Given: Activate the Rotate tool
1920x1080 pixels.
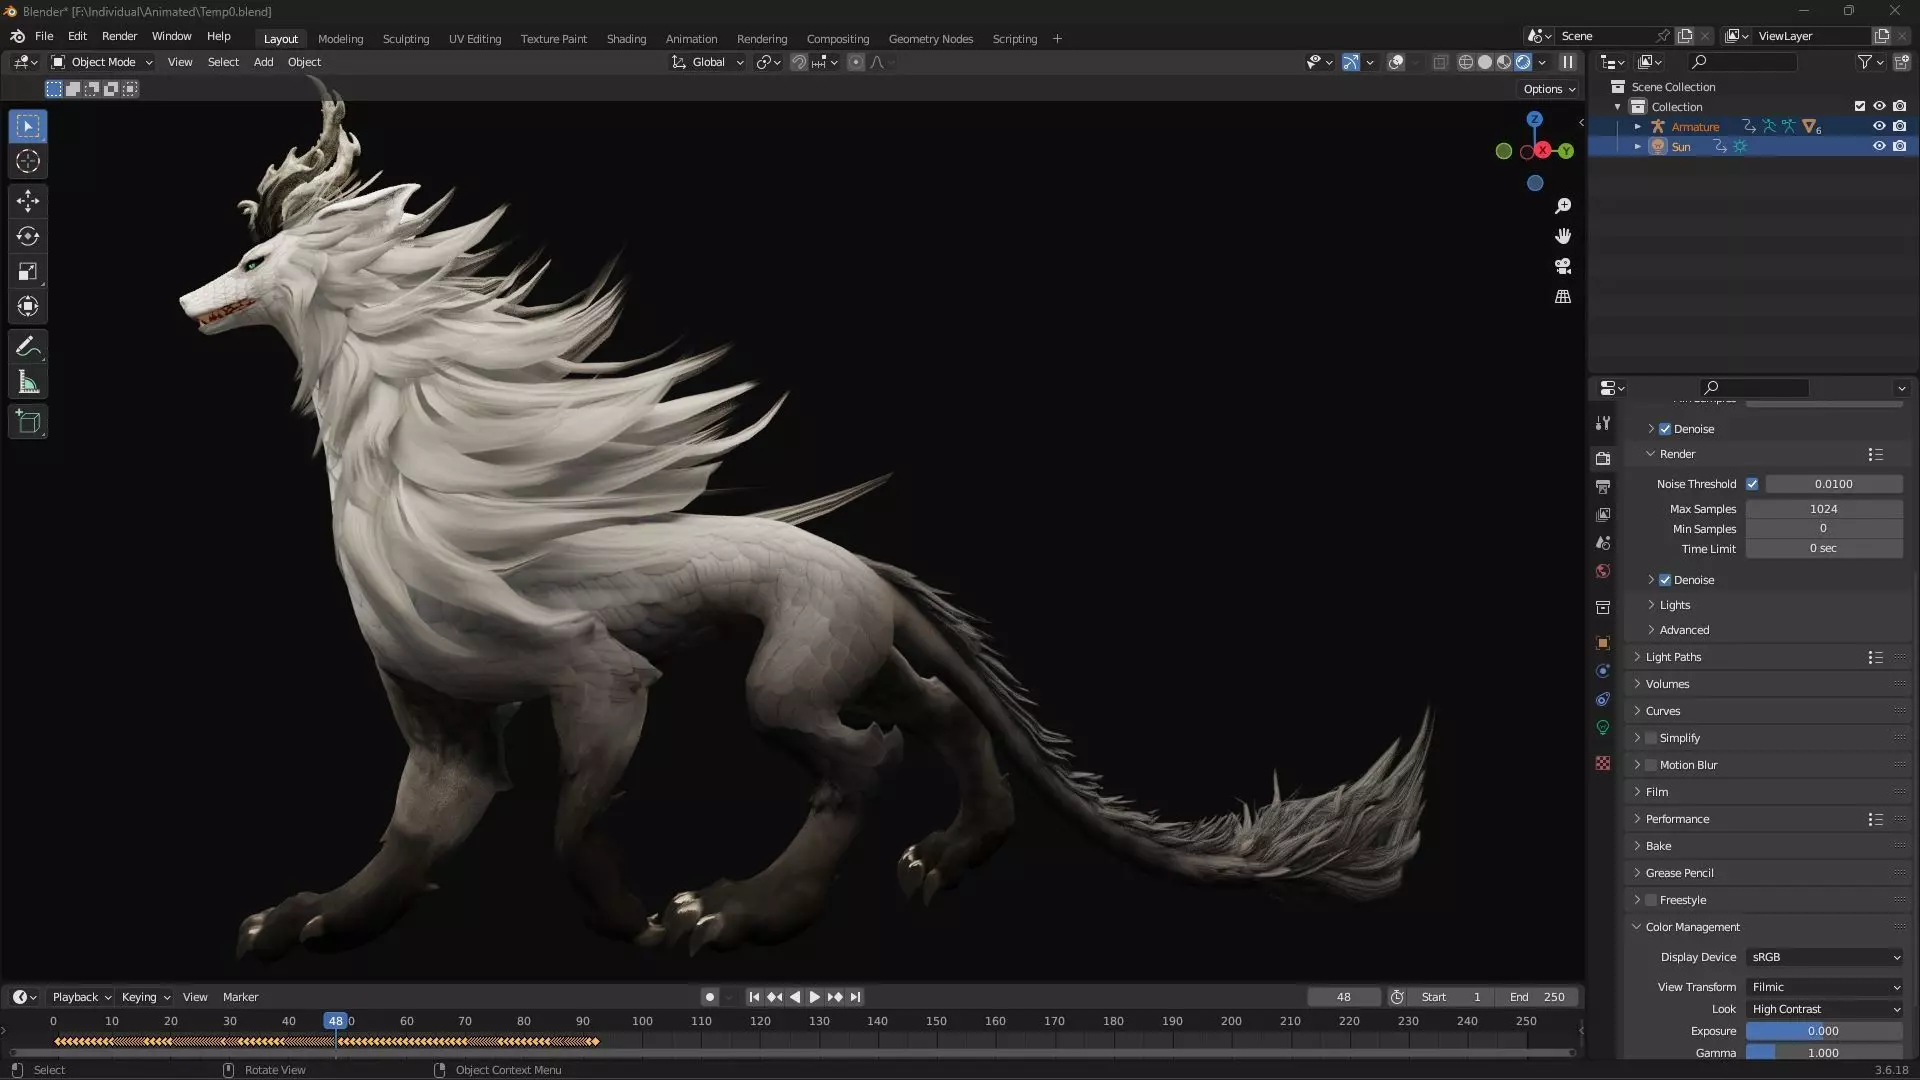Looking at the screenshot, I should [28, 236].
